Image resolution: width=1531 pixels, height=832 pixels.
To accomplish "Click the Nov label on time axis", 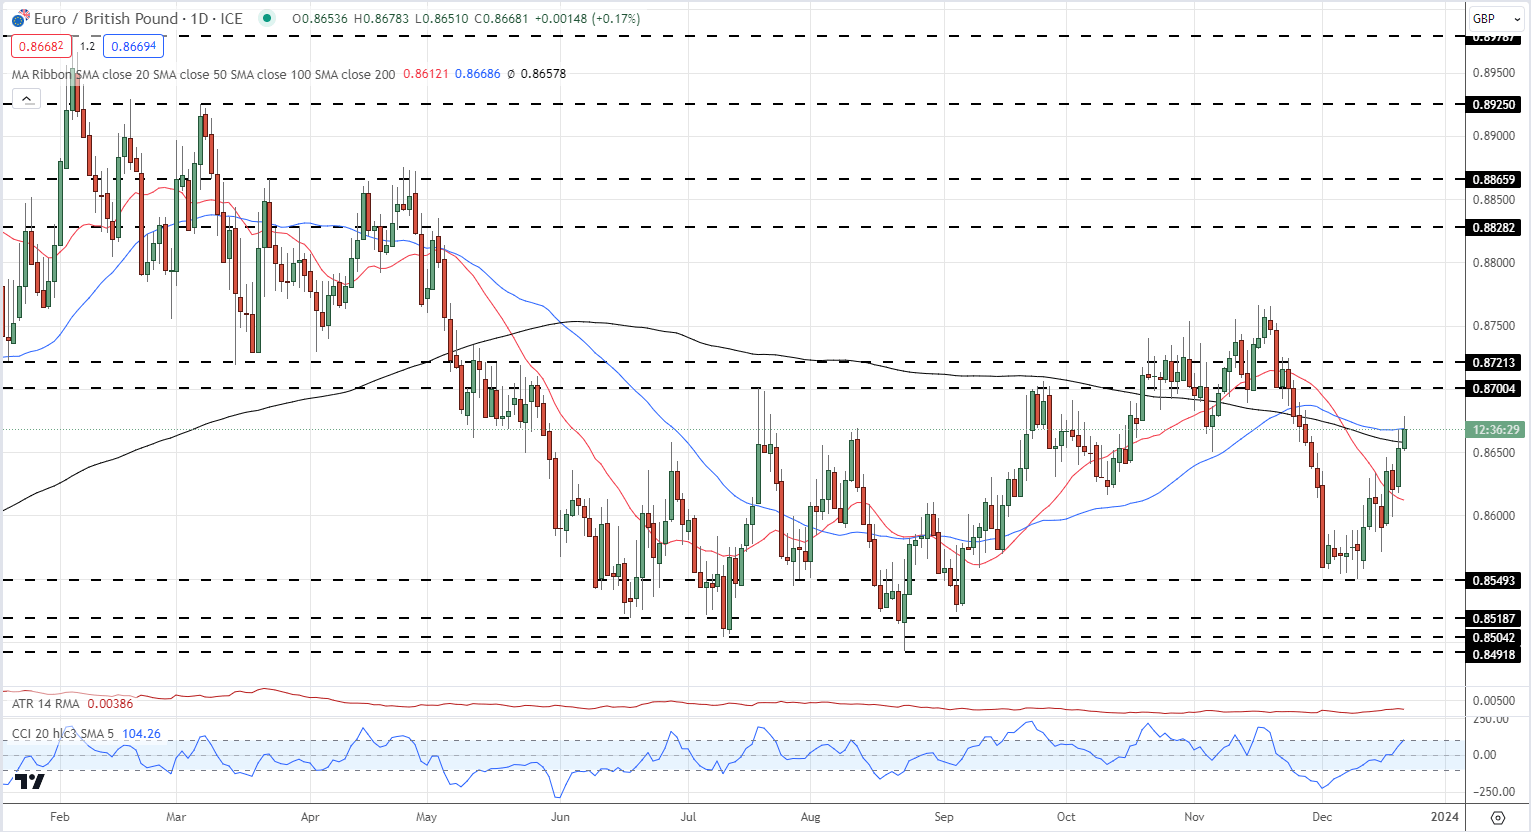I will tap(1195, 817).
